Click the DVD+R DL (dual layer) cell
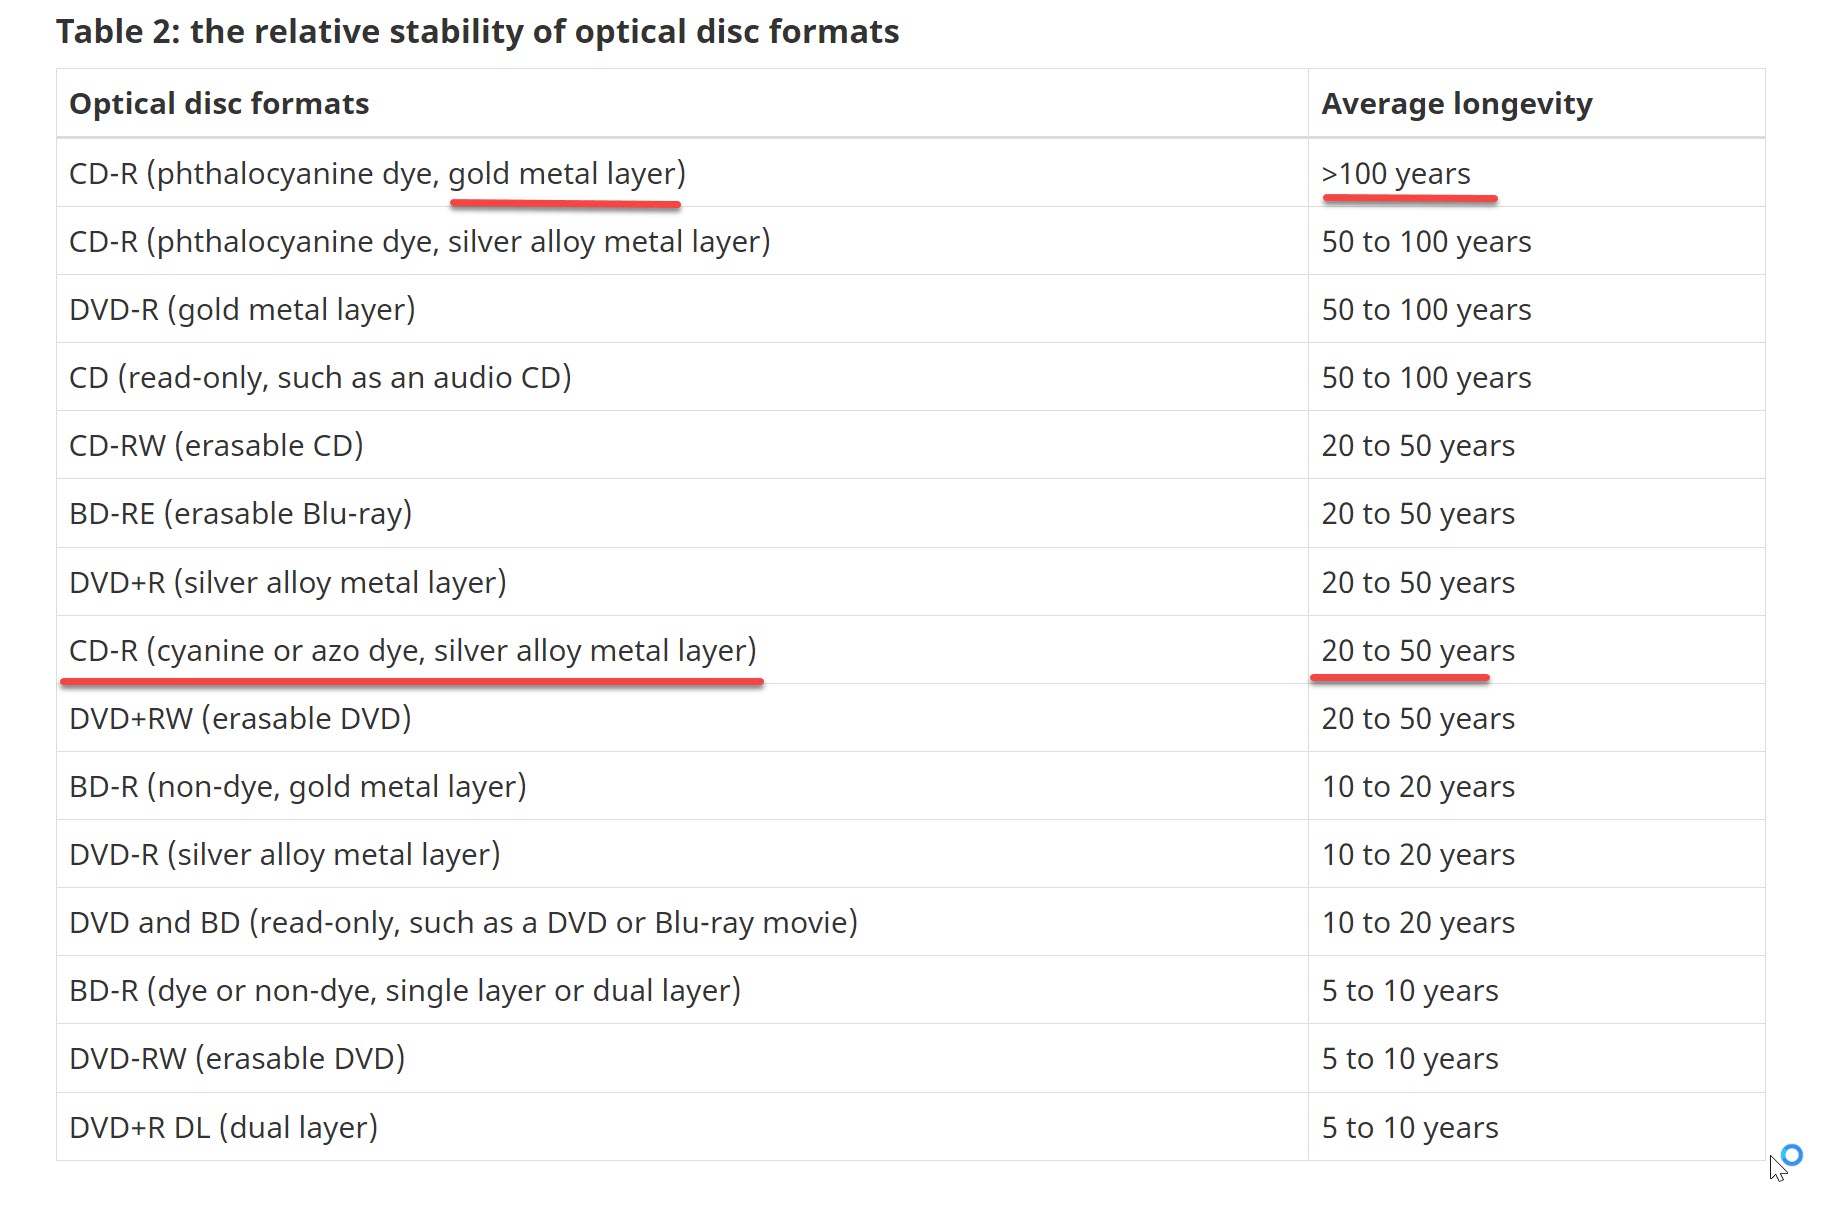 tap(223, 1128)
